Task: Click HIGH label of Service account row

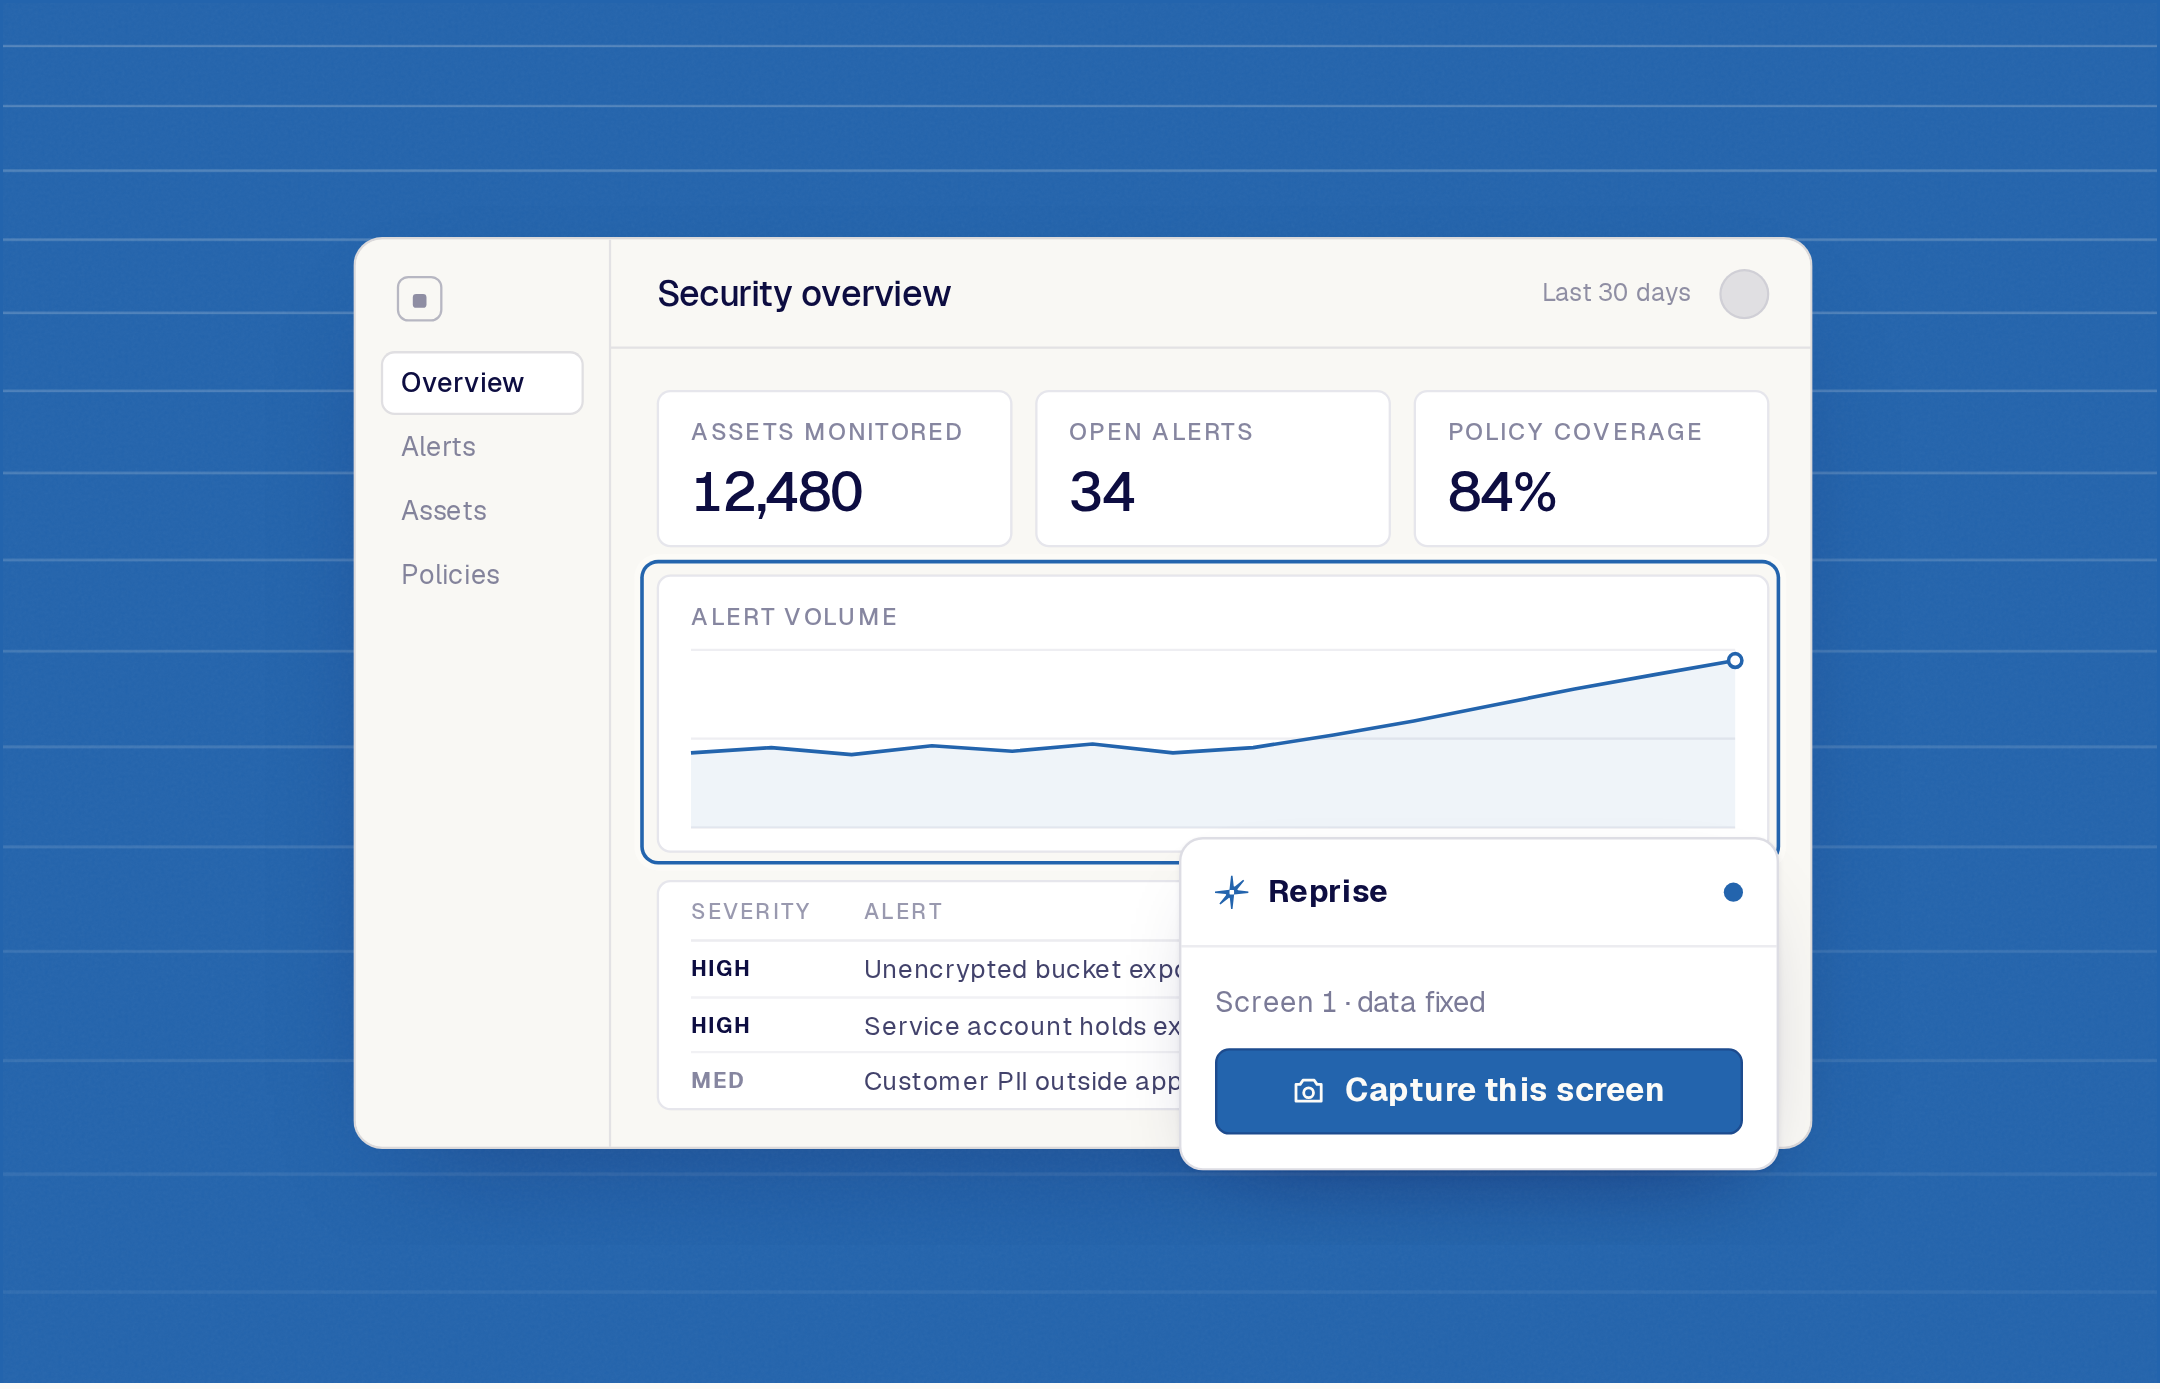Action: (720, 1026)
